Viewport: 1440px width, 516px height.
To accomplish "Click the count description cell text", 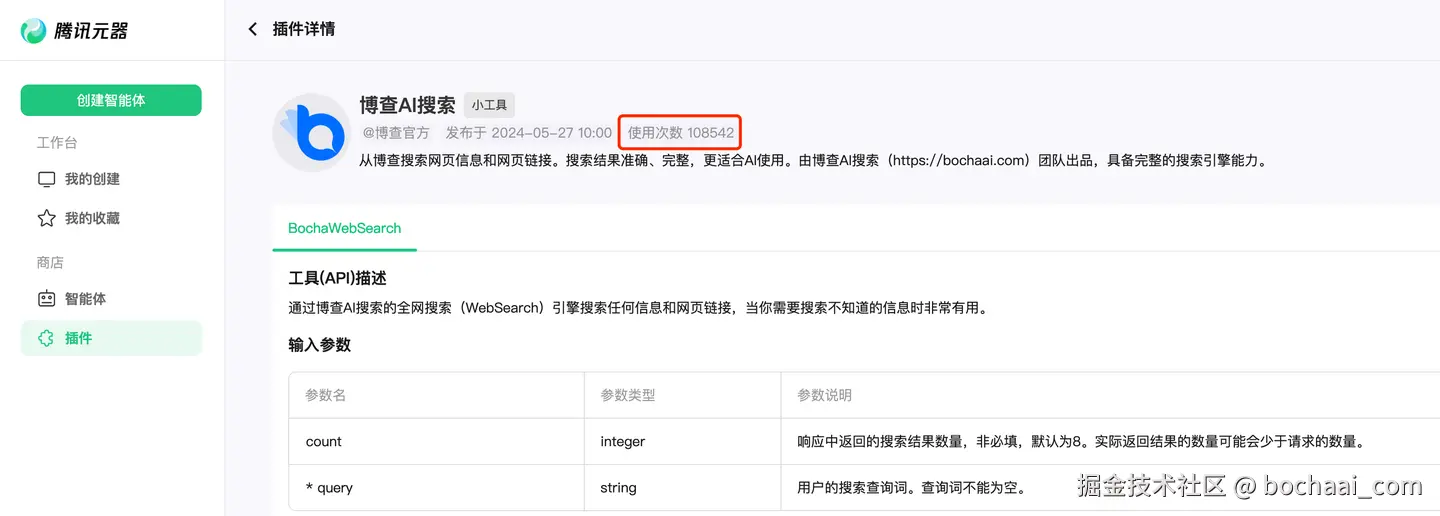I will (1081, 441).
